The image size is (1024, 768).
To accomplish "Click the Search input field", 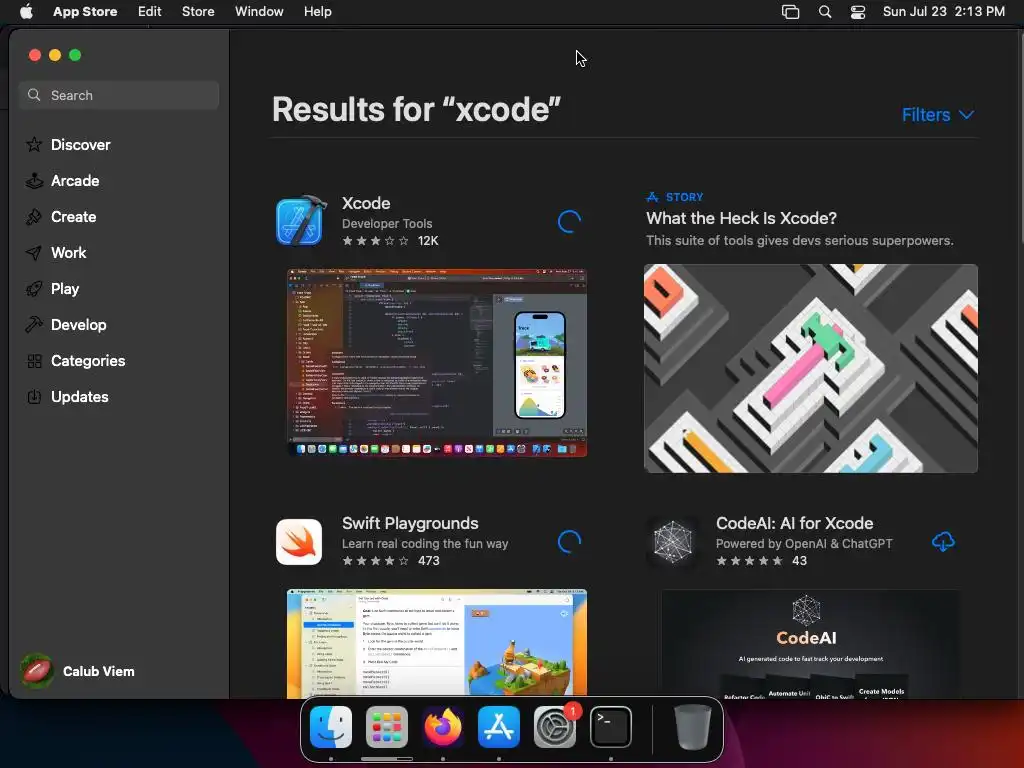I will 119,95.
